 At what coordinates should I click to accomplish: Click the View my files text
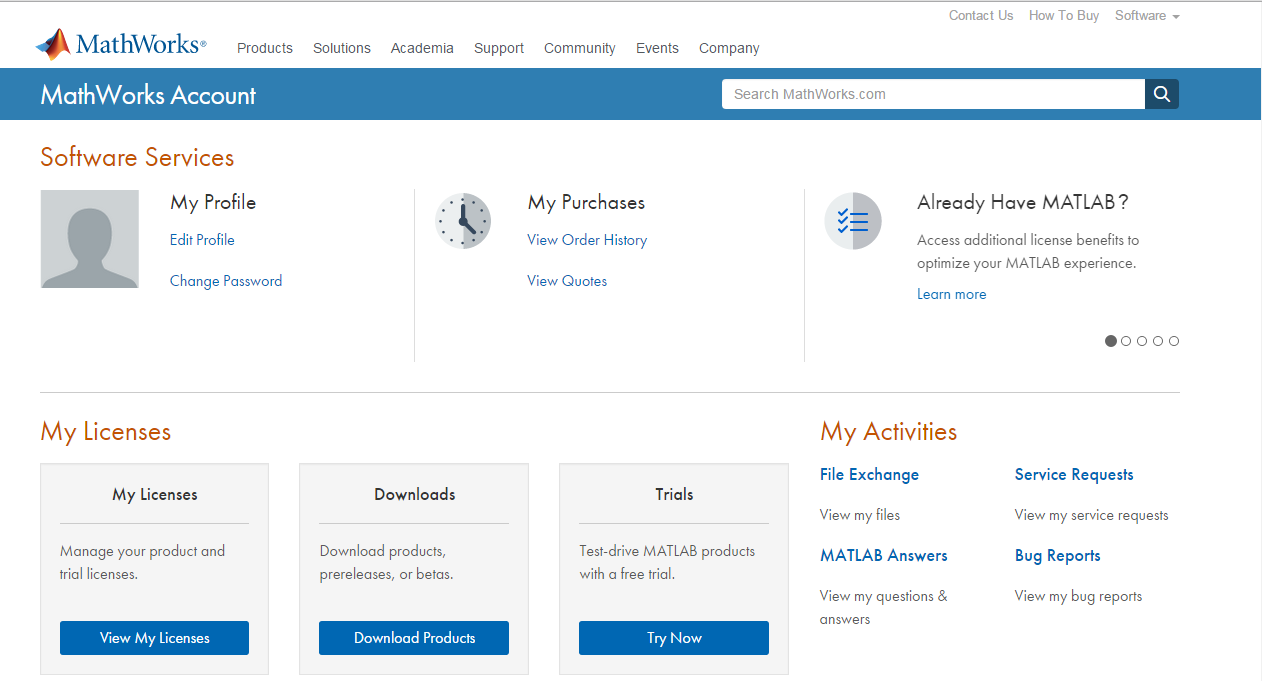(x=860, y=515)
